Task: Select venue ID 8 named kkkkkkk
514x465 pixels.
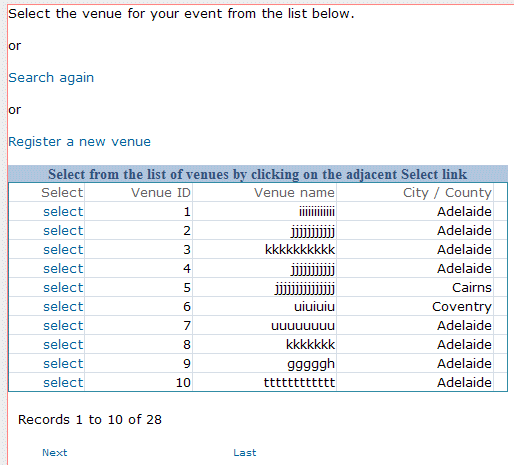Action: point(63,345)
